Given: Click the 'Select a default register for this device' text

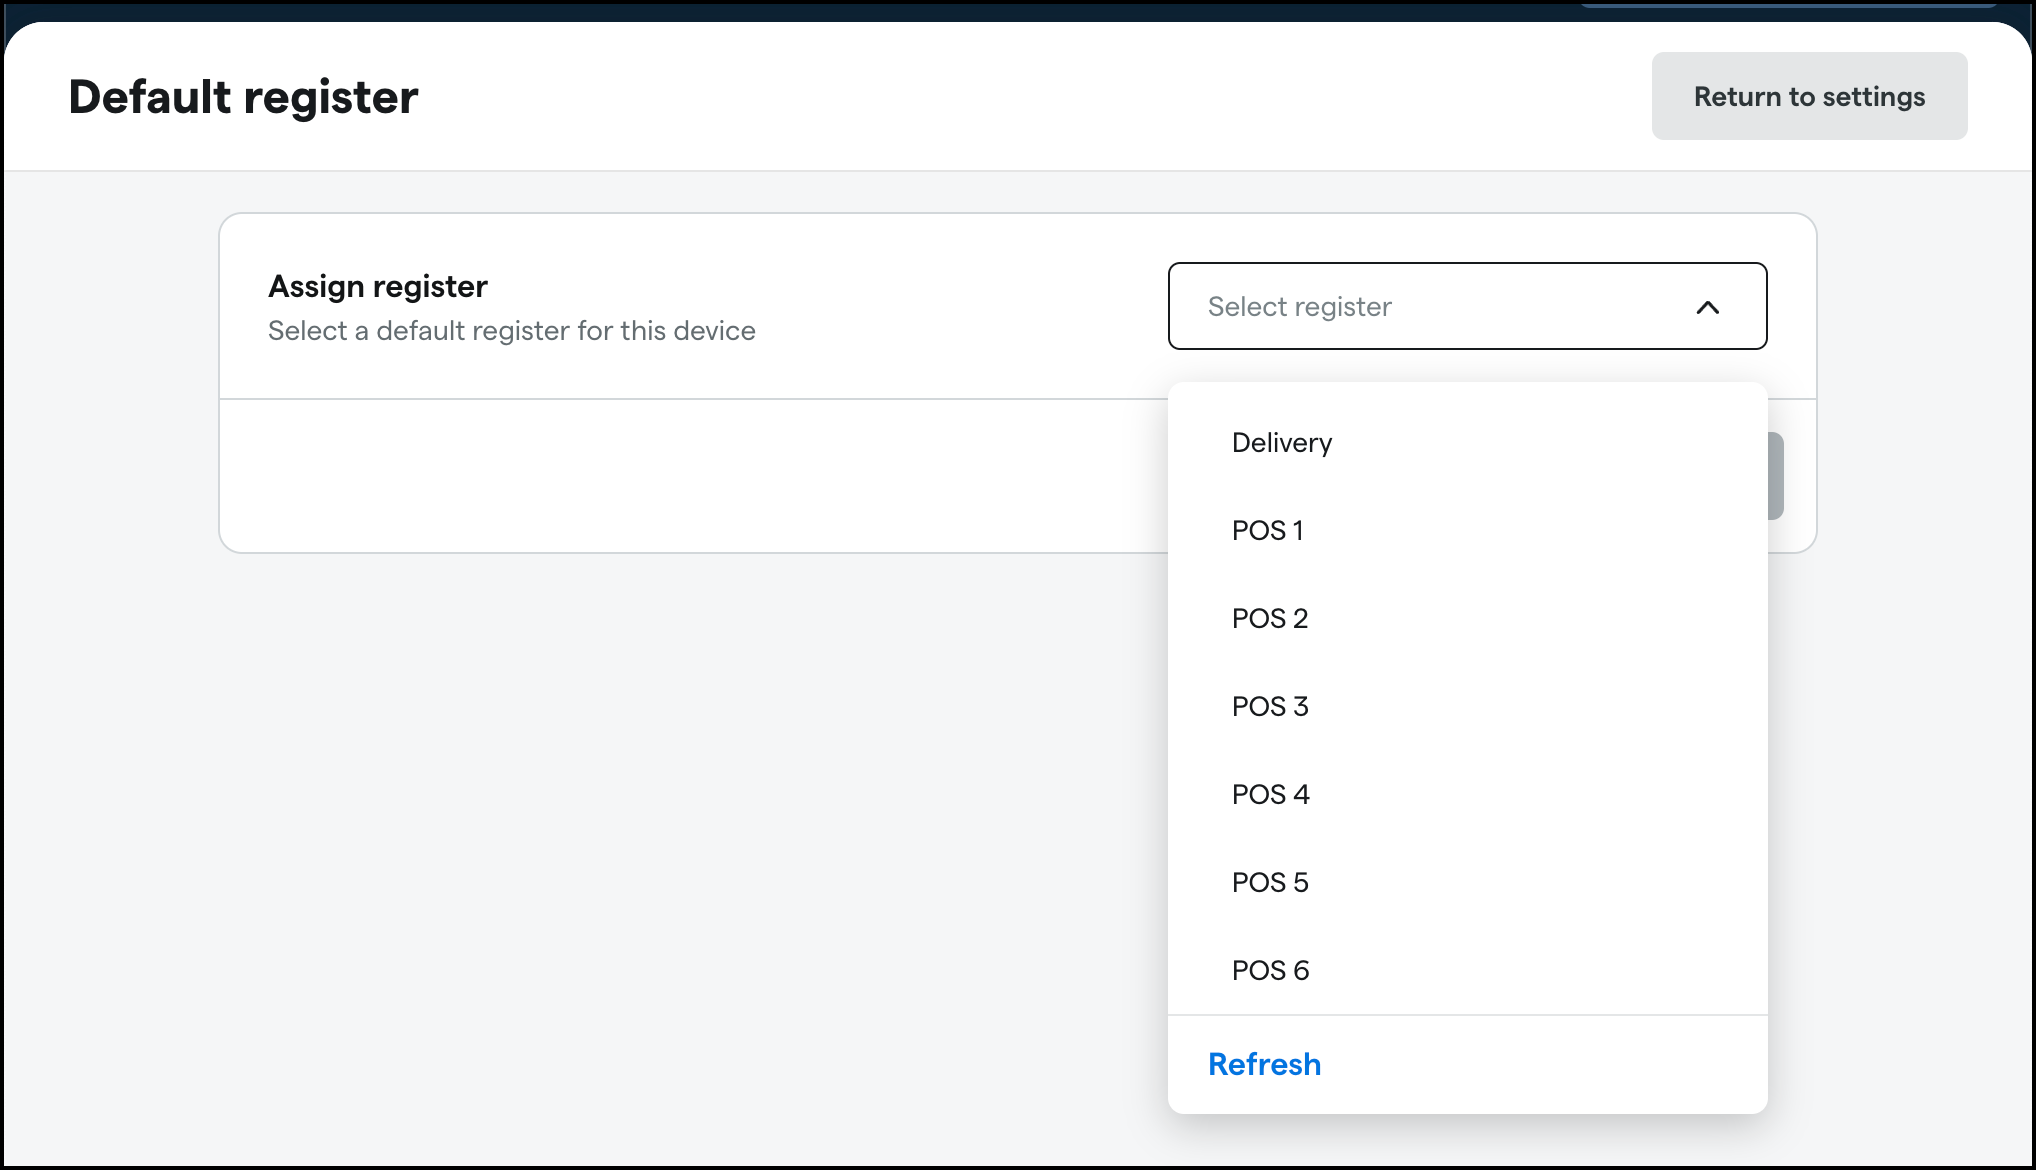Looking at the screenshot, I should (x=511, y=330).
